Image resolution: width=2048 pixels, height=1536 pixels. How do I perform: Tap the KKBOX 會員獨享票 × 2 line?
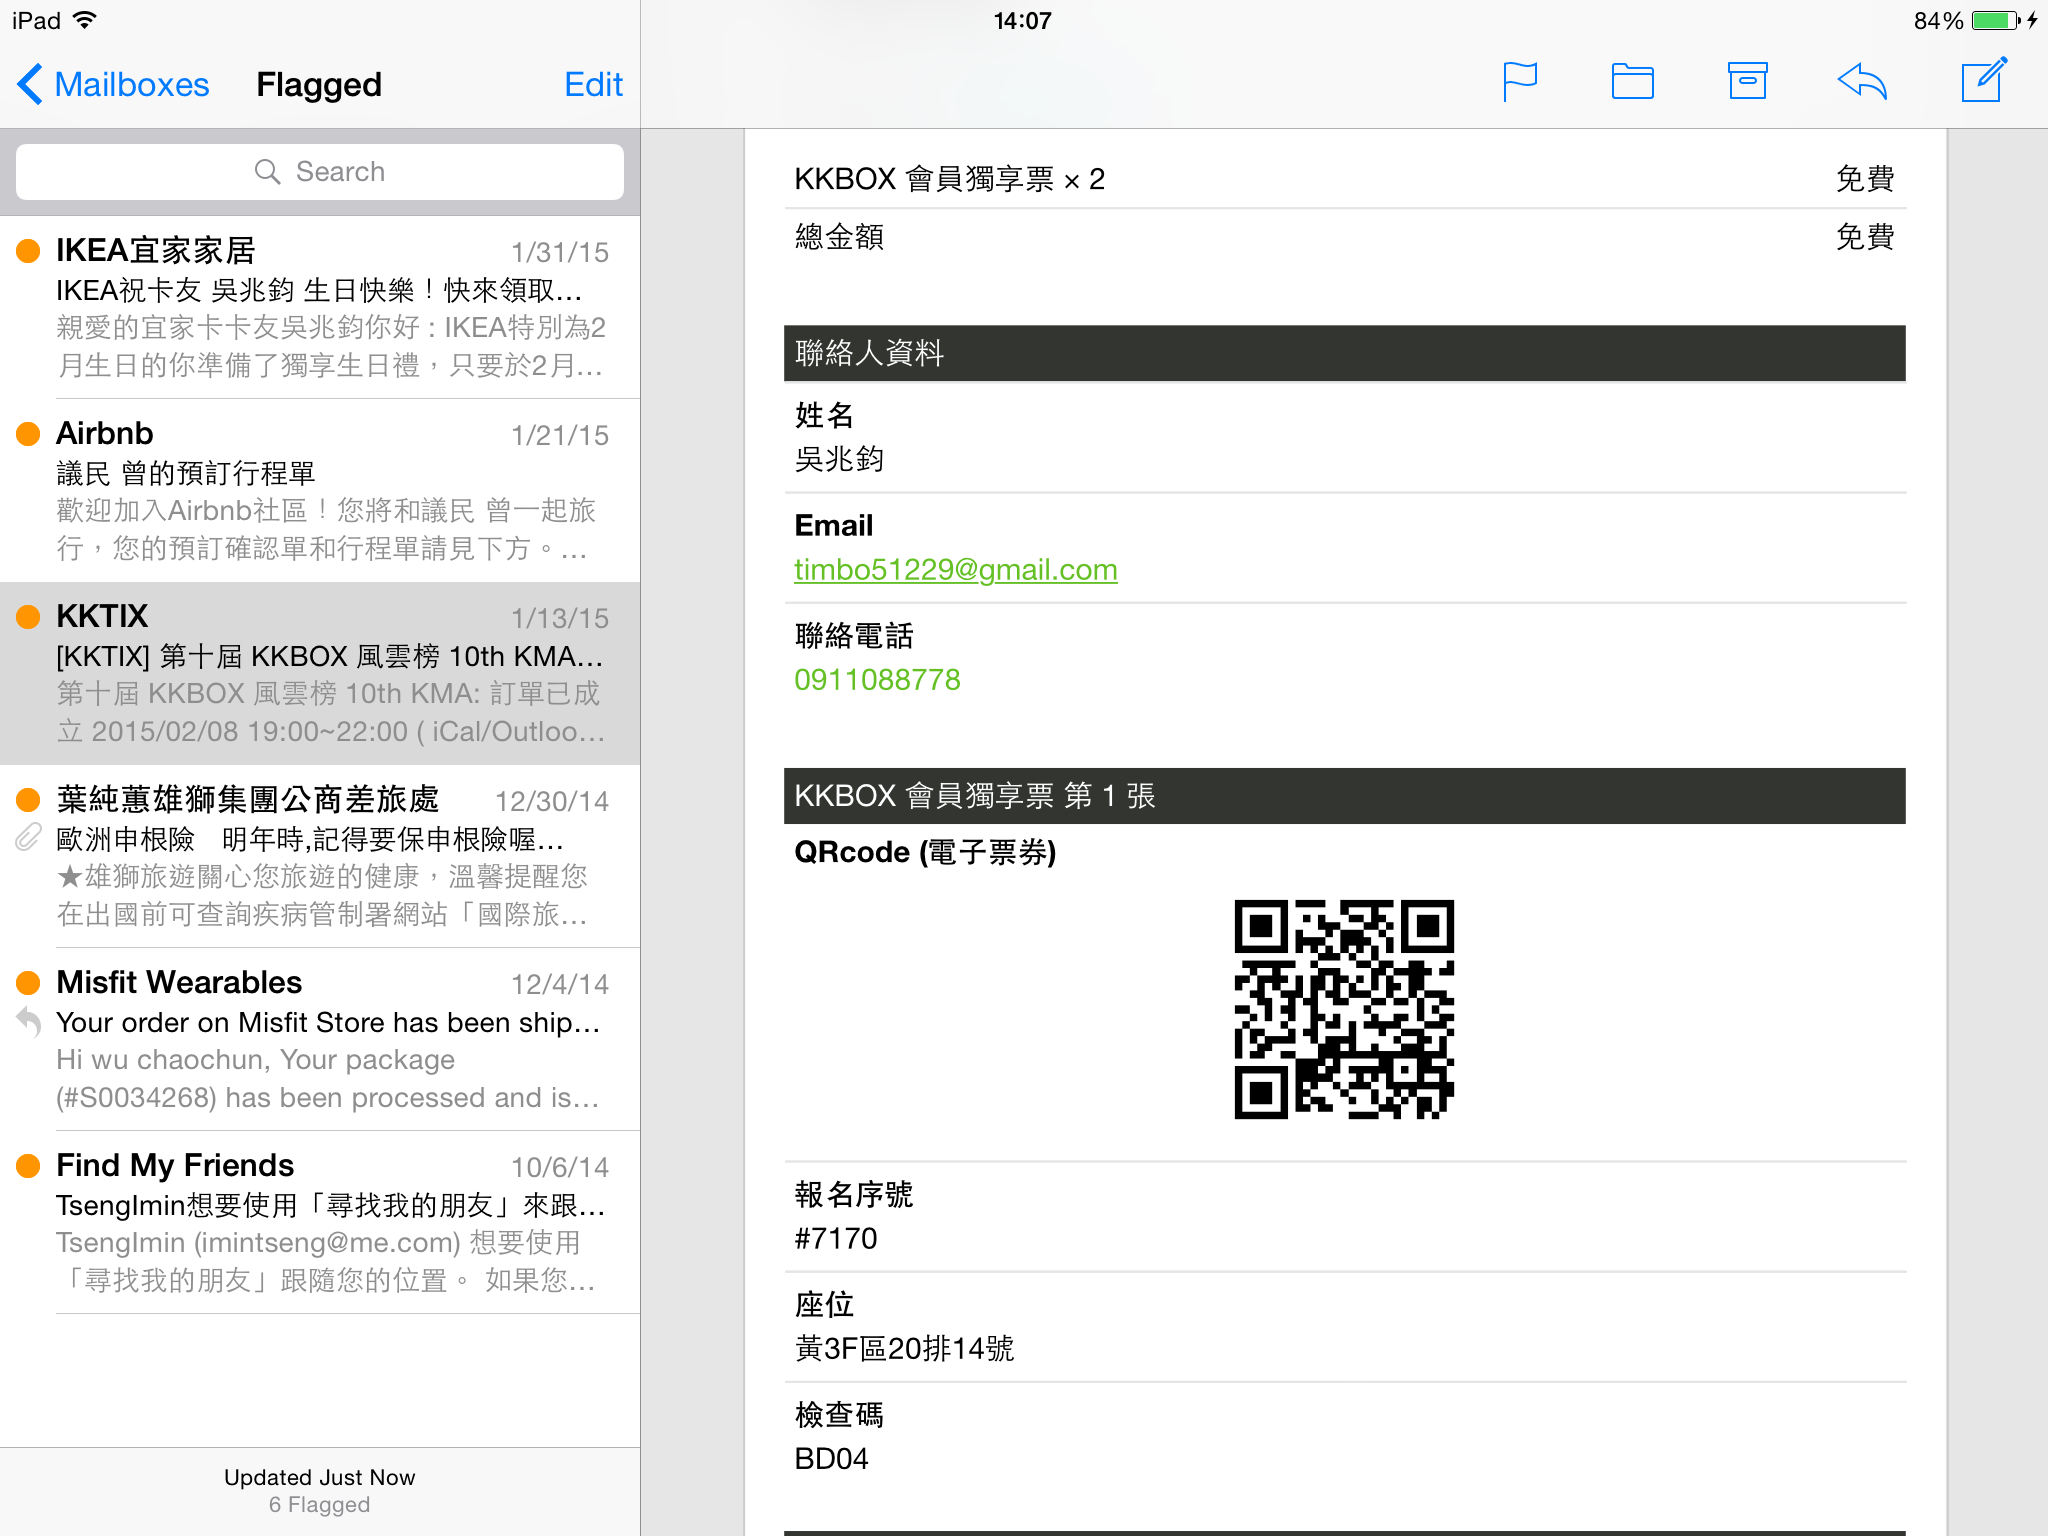[x=949, y=179]
